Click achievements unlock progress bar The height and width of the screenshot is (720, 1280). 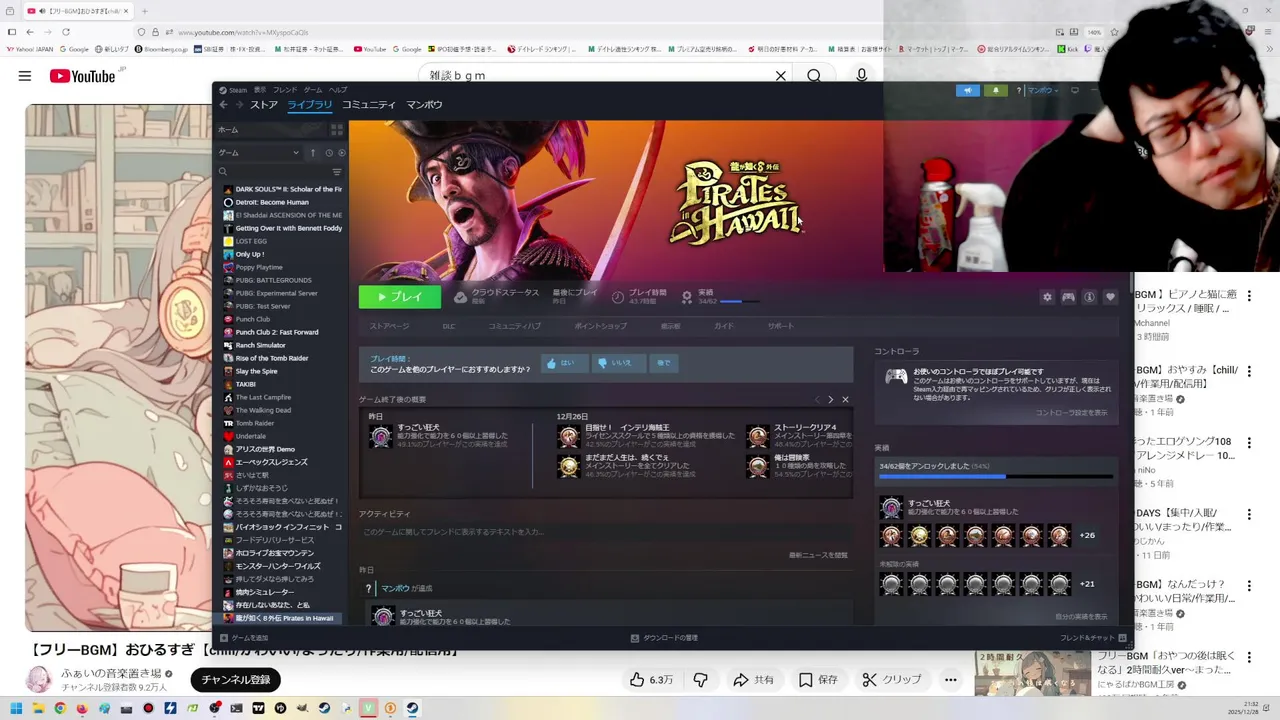coord(996,477)
